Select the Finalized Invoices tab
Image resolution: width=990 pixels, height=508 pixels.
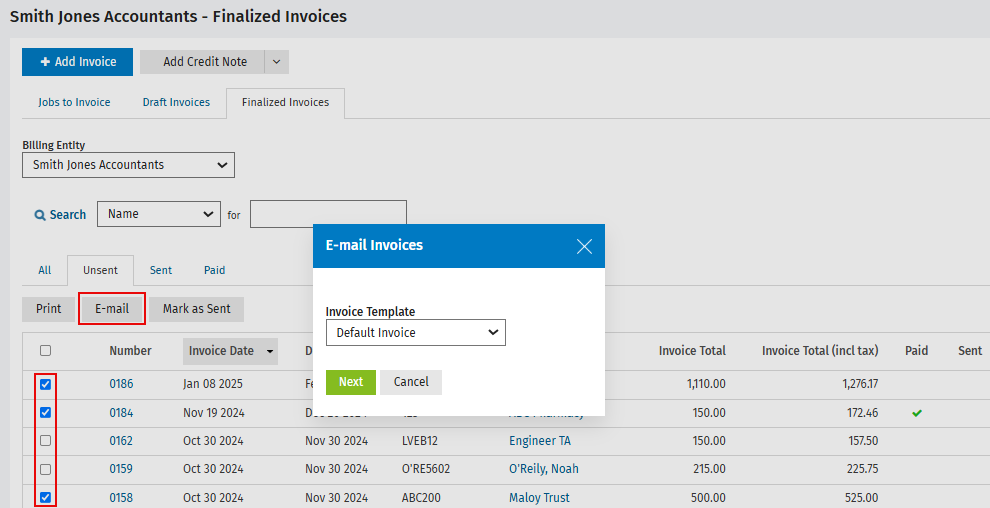point(285,102)
